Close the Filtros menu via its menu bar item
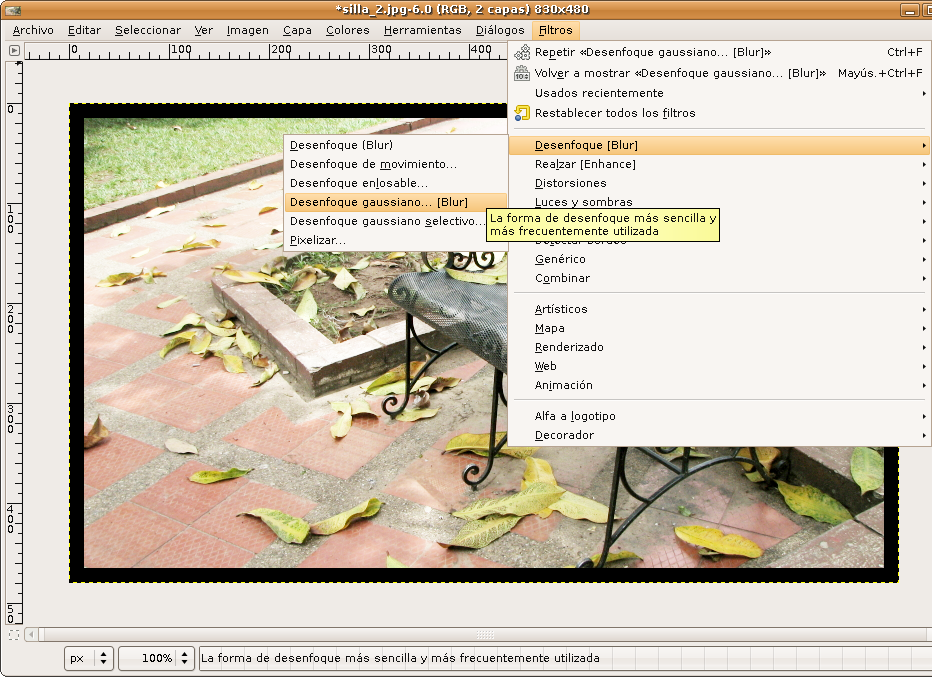 point(556,30)
